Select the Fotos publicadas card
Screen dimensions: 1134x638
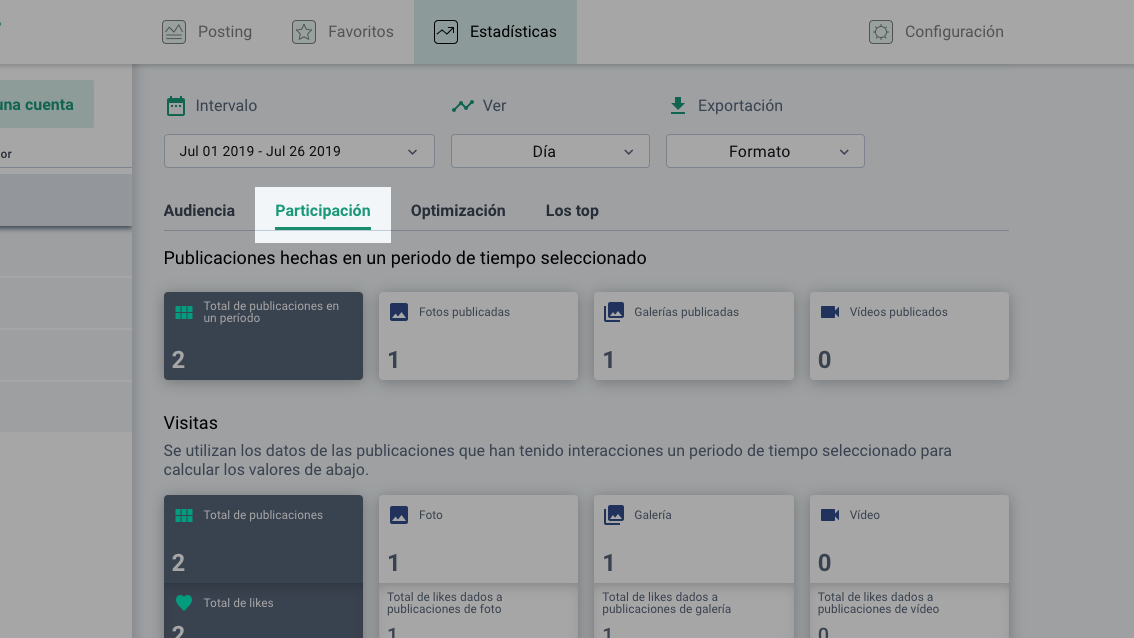click(x=478, y=336)
